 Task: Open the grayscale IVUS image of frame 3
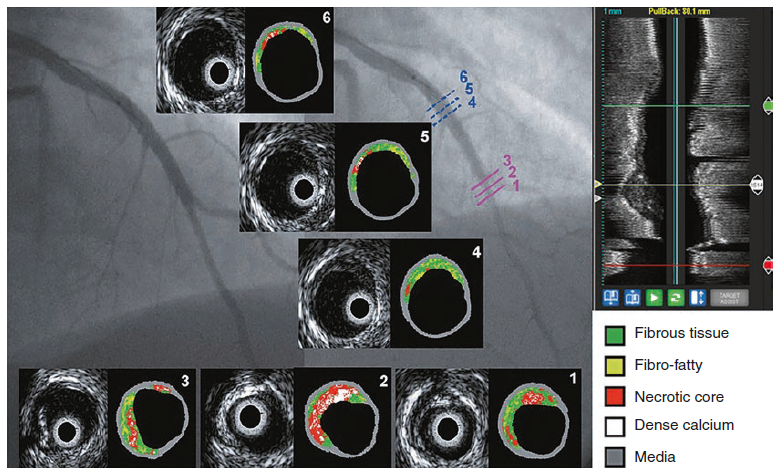coord(64,418)
